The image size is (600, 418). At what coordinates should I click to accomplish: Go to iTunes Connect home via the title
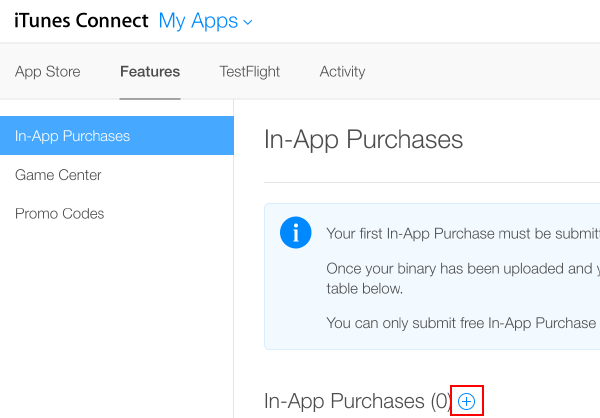[x=81, y=20]
